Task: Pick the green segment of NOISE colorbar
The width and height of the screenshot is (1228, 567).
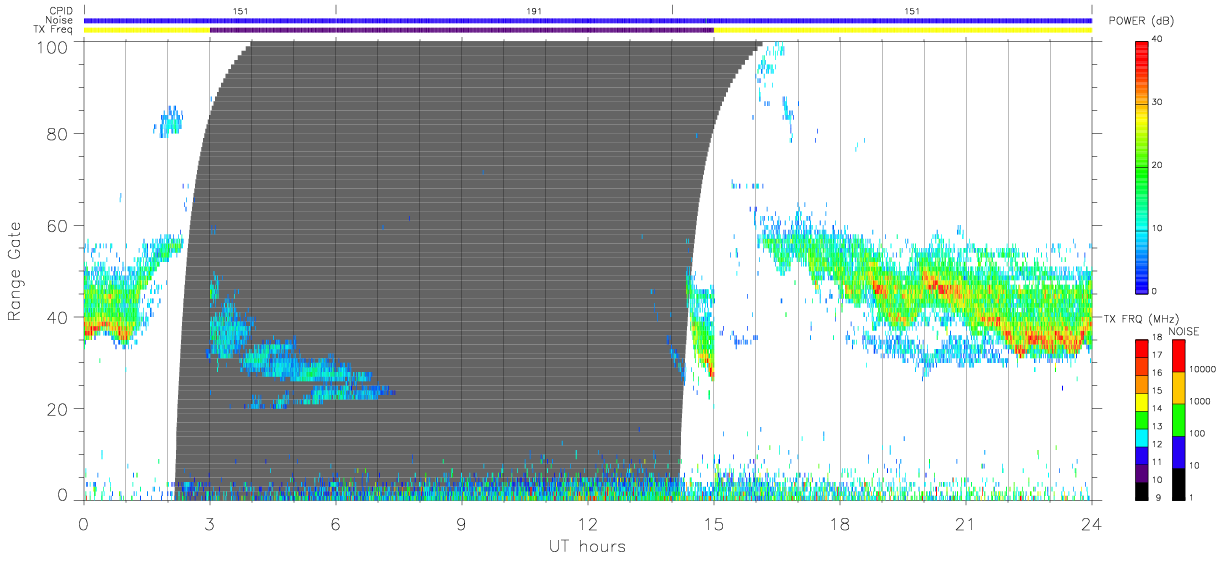Action: [1178, 420]
